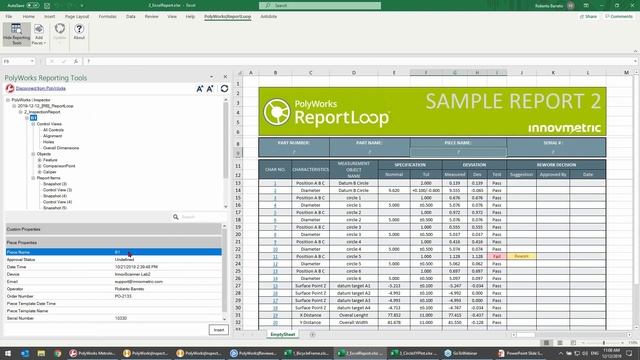The image size is (640, 360).
Task: Select Holes control view
Action: click(49, 142)
